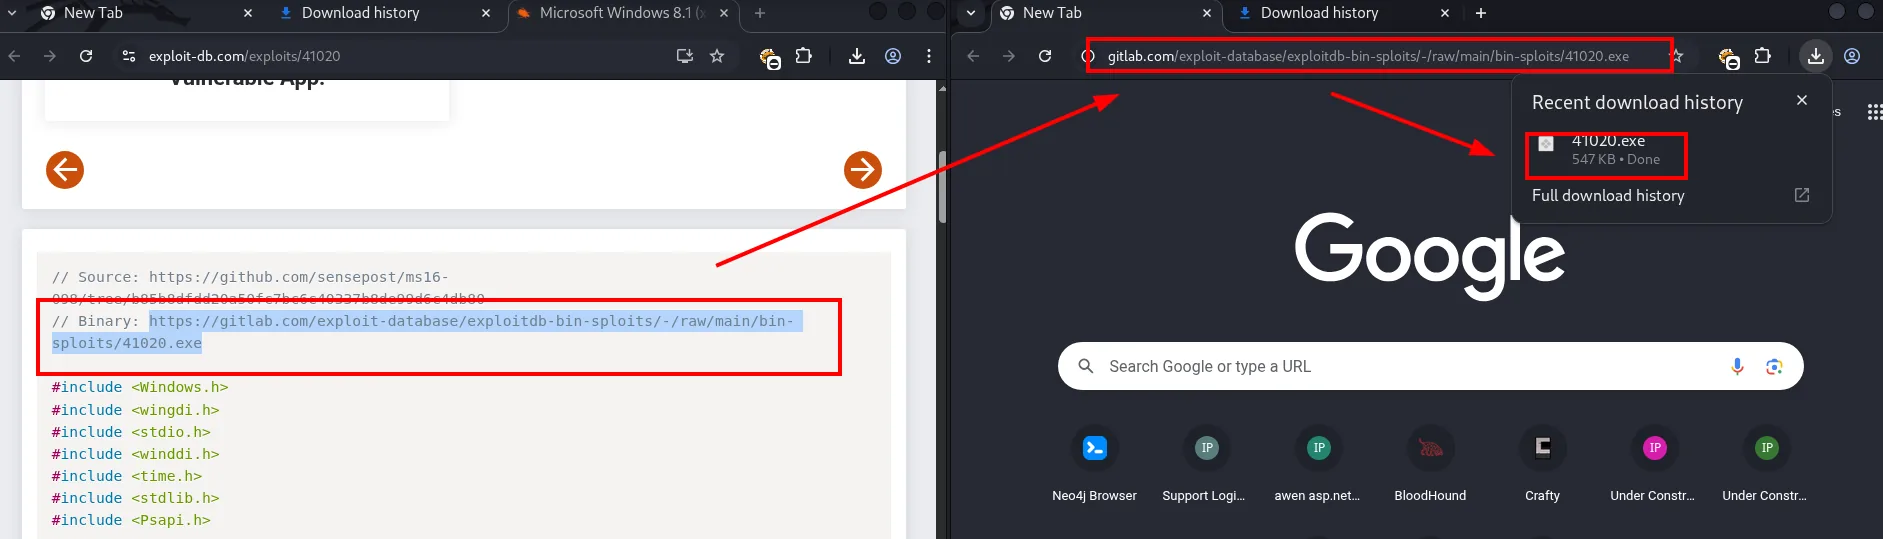Viewport: 1883px width, 539px height.
Task: Click install app icon in exploit-db address bar
Action: click(685, 56)
